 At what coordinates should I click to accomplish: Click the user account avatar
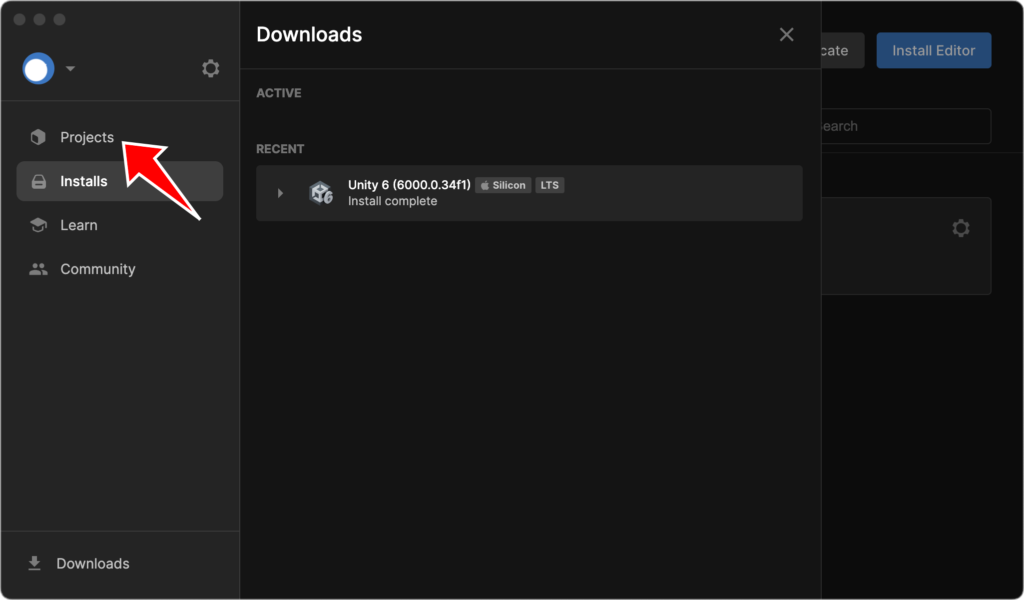click(x=38, y=69)
